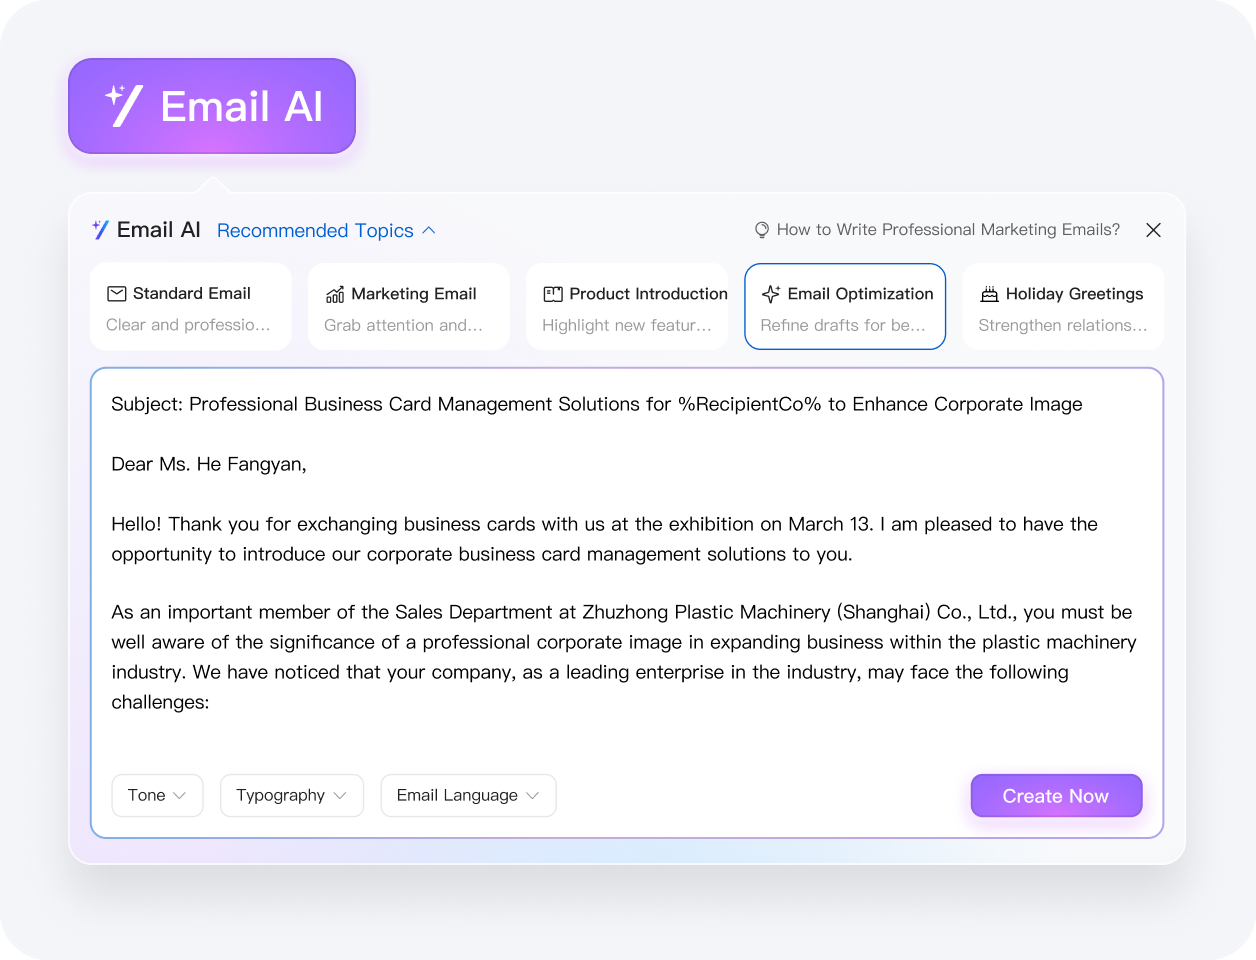Screen dimensions: 1256x960
Task: Select the Email Optimization template
Action: tap(845, 306)
